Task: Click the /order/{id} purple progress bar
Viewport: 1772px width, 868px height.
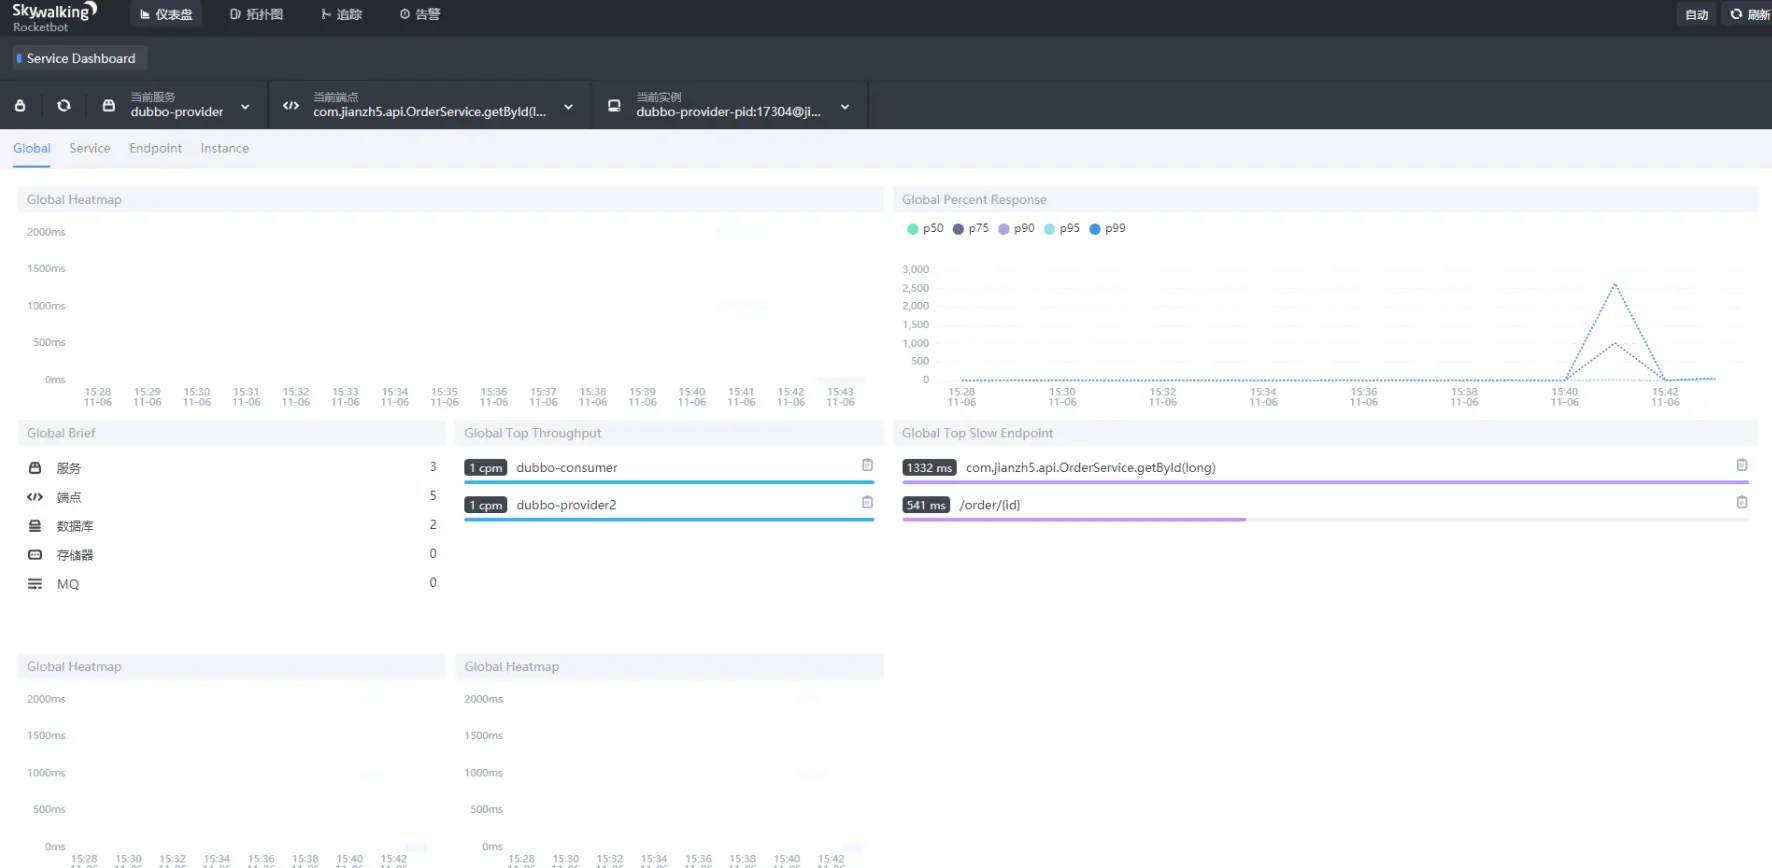Action: click(x=1074, y=520)
